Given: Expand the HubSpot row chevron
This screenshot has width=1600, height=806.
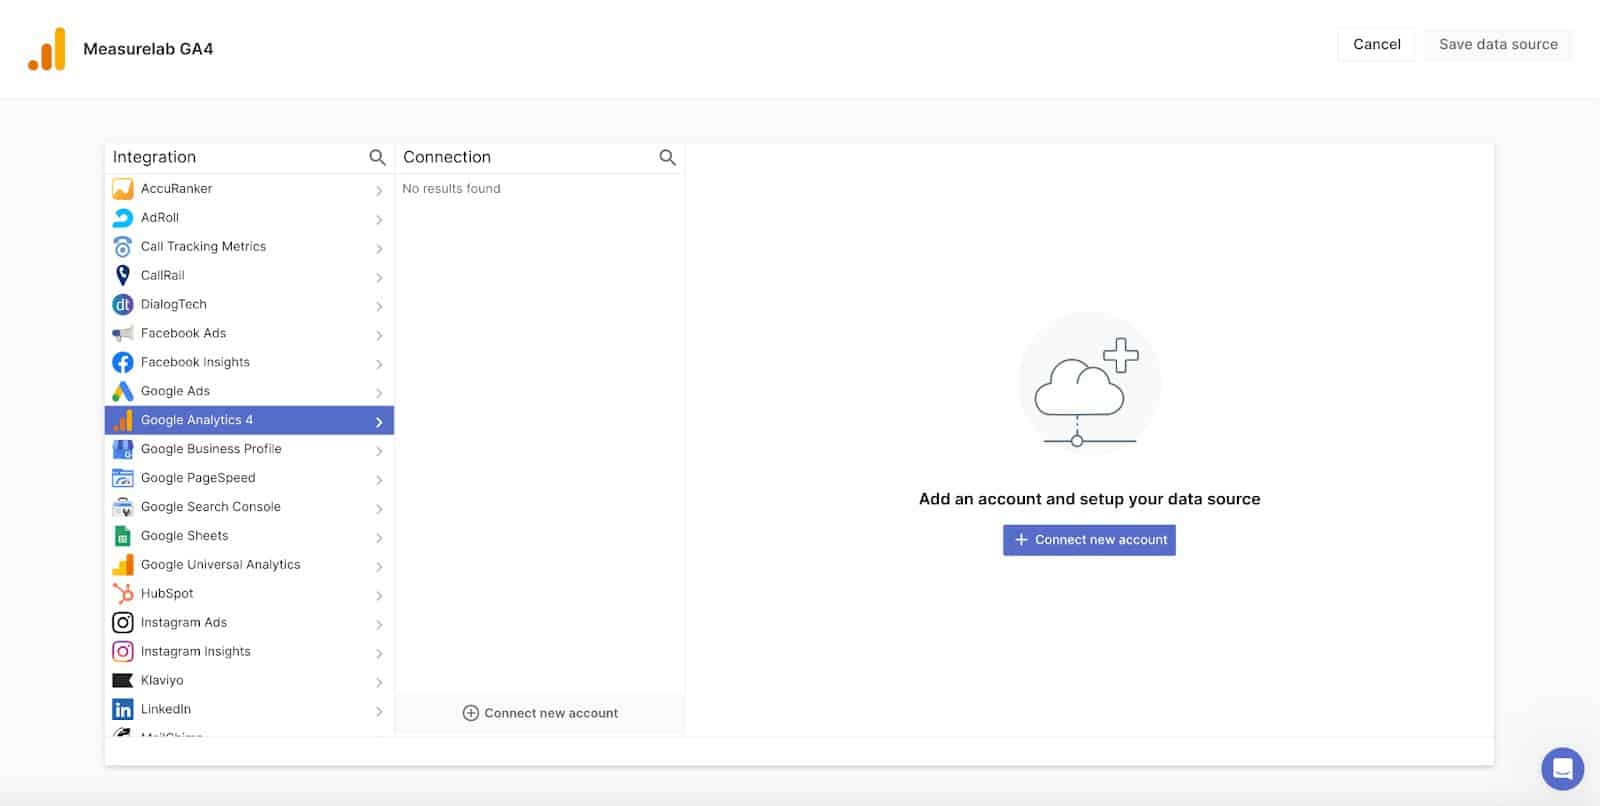Looking at the screenshot, I should (379, 596).
